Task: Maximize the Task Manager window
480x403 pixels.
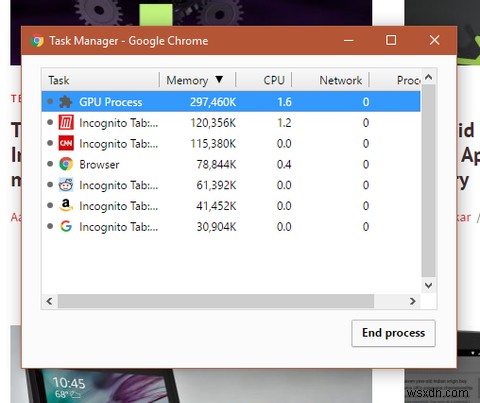Action: coord(391,40)
